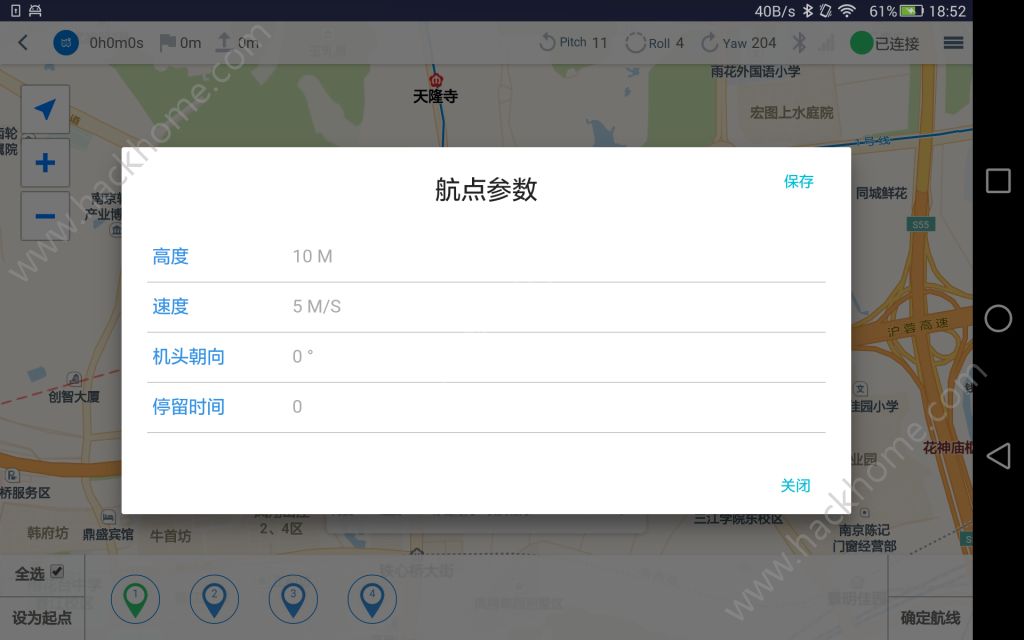Tap the grey Bluetooth icon in app bar

point(799,43)
